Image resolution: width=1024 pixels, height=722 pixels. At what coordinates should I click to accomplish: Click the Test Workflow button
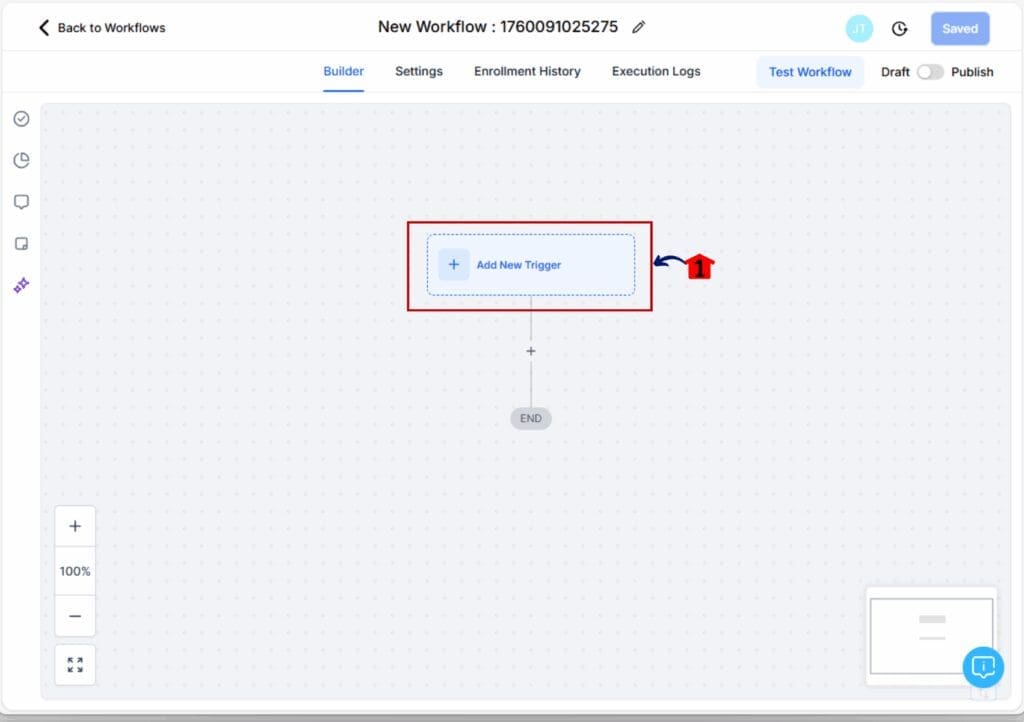810,72
